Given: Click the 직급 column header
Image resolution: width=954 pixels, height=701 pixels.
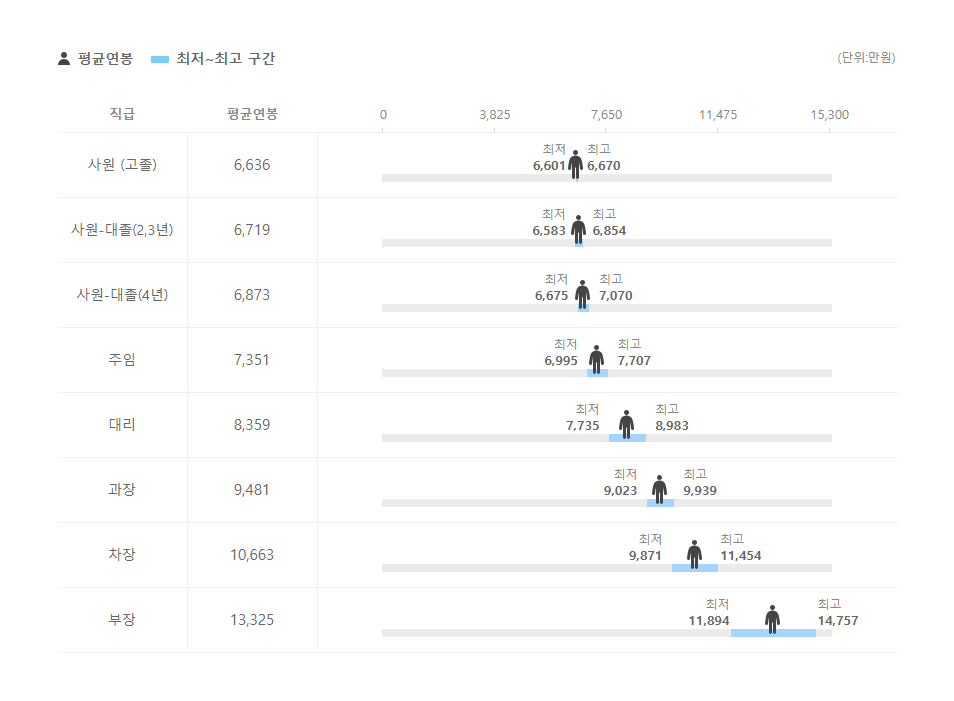Looking at the screenshot, I should click(122, 114).
